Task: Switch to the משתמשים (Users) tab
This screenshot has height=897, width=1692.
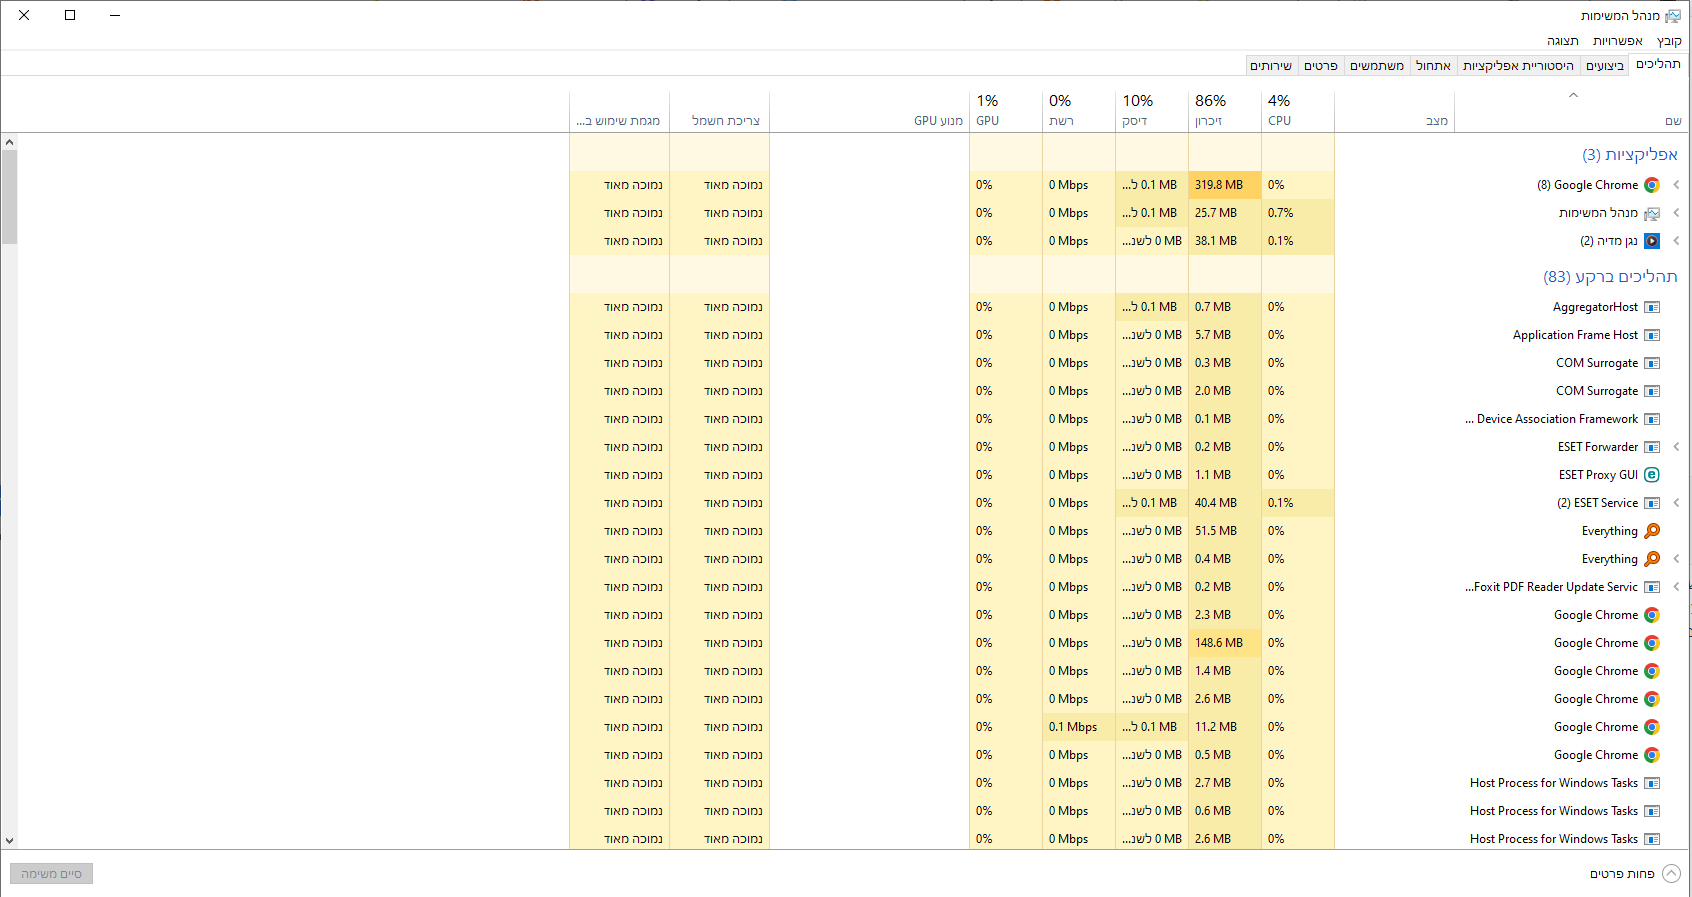Action: [x=1377, y=66]
